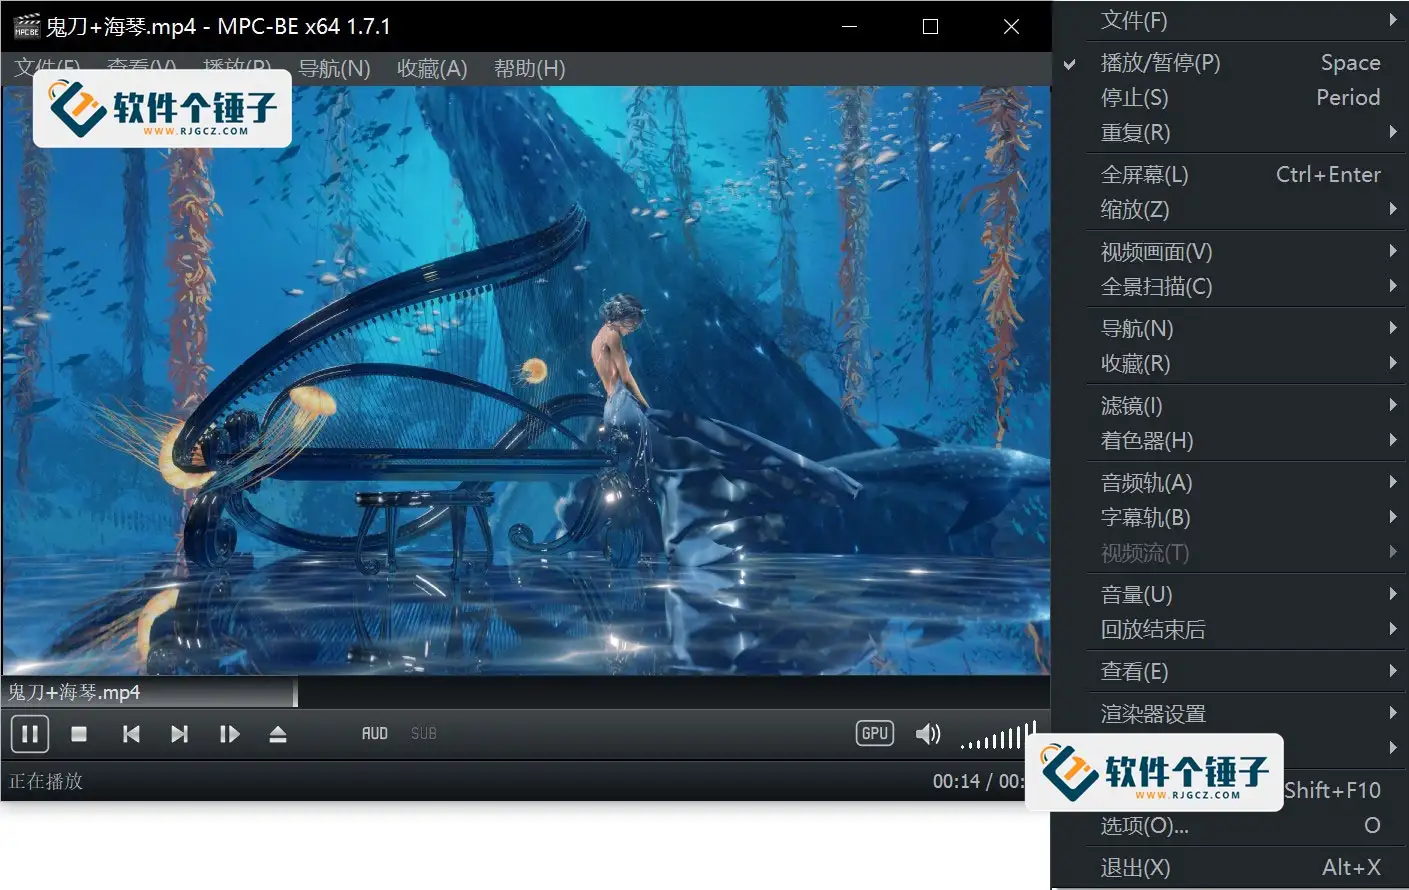Toggle the GPU decoding indicator

[x=875, y=733]
